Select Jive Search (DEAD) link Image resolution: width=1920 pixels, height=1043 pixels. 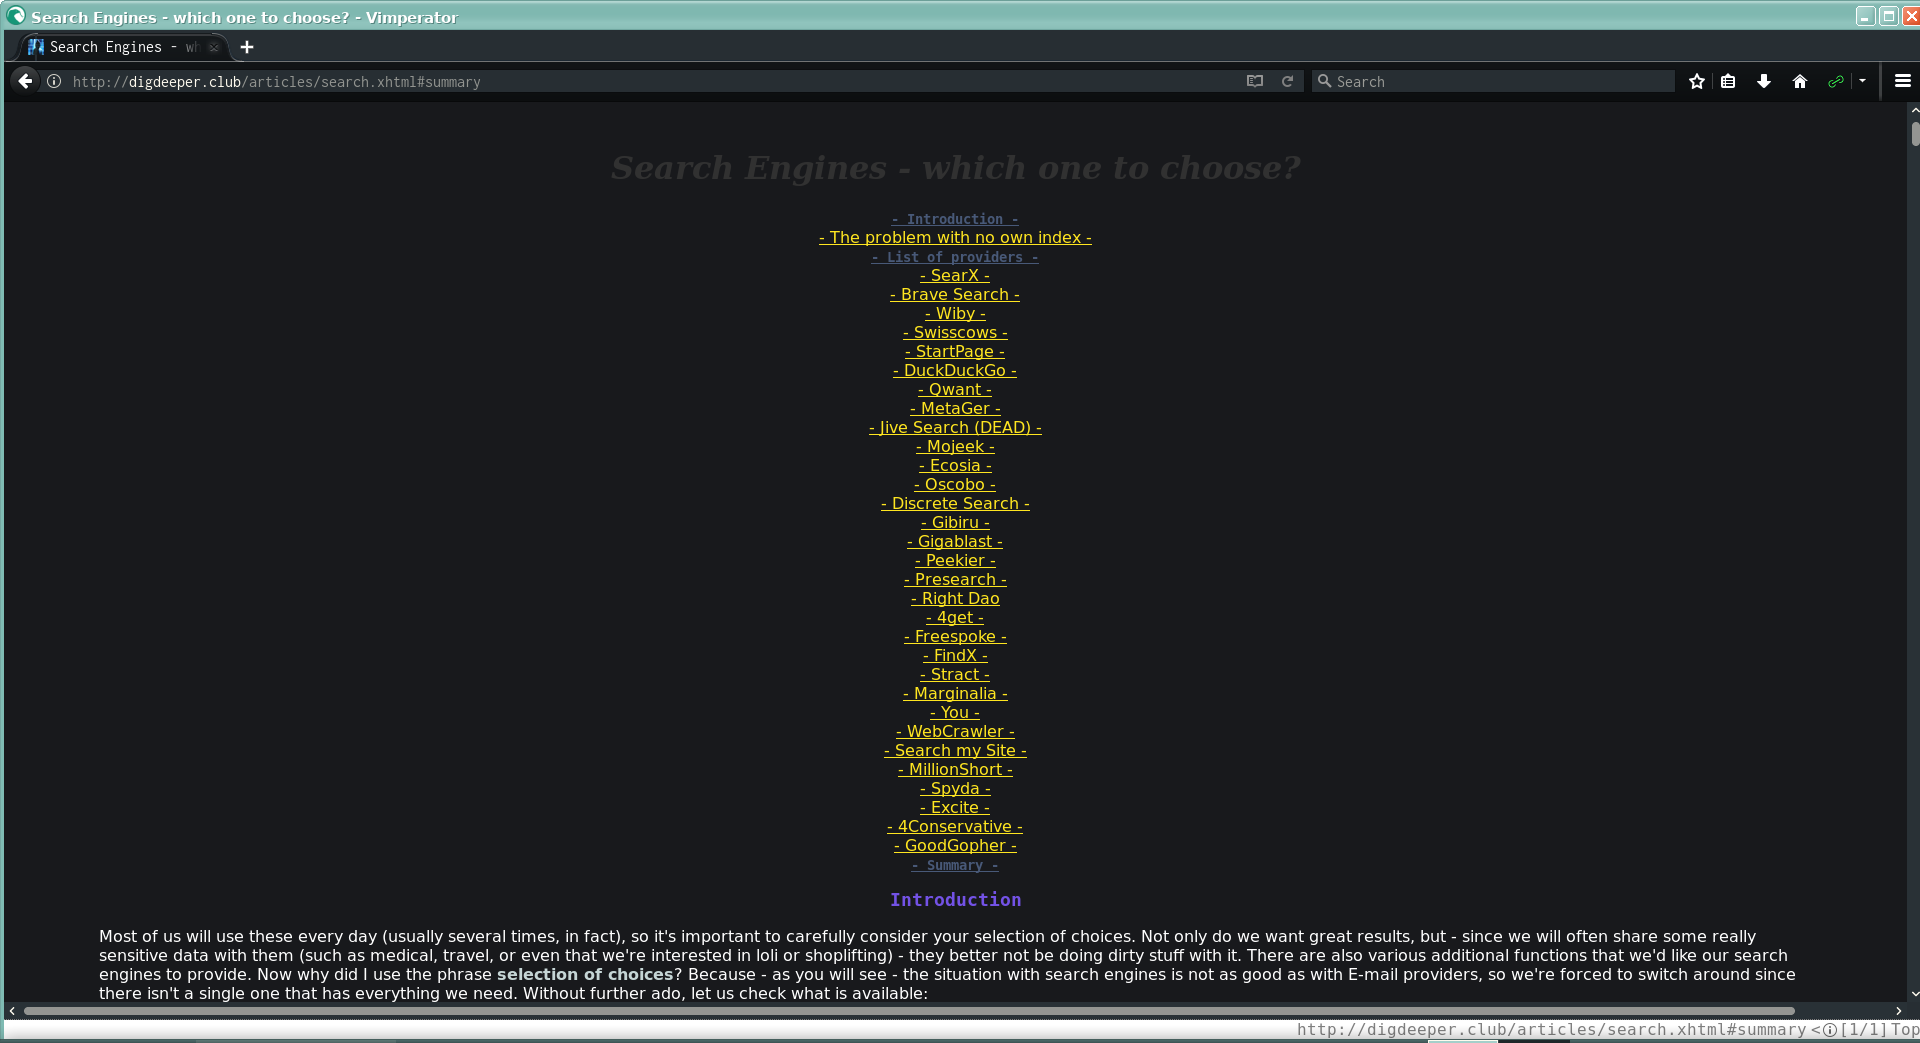[955, 427]
